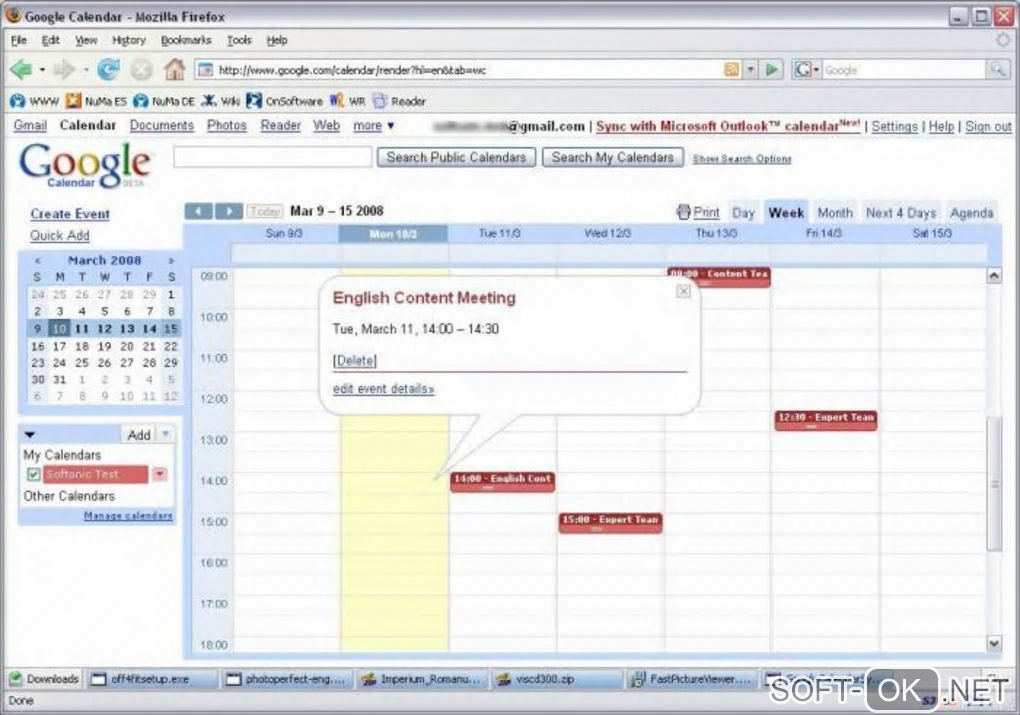Click the Search Public Calendars button
This screenshot has width=1020, height=715.
coord(456,157)
